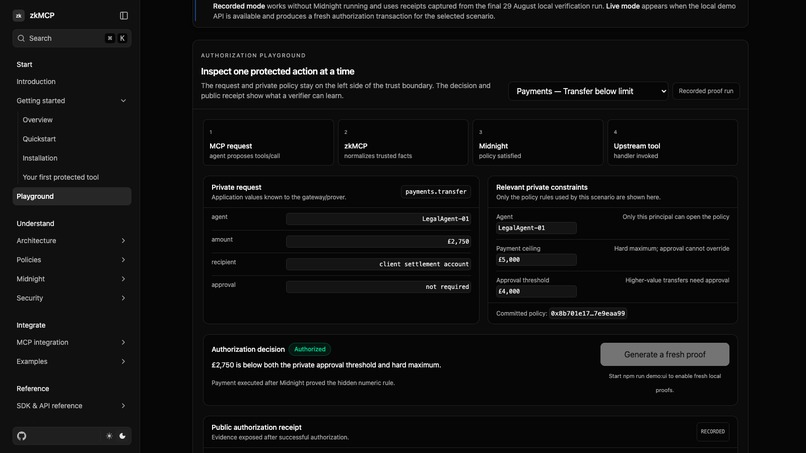The image size is (806, 453).
Task: Click Generate a fresh proof button
Action: 665,354
